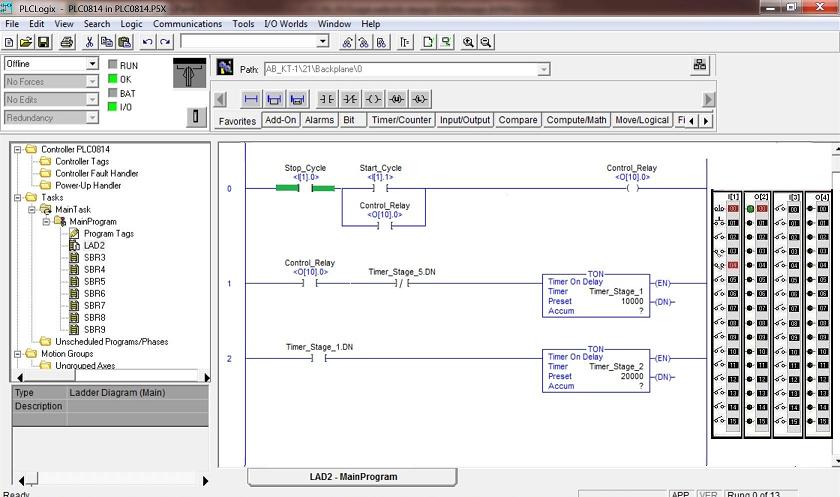Insert an Examine On (XIC) contact instruction
The height and width of the screenshot is (497, 840).
pos(327,99)
